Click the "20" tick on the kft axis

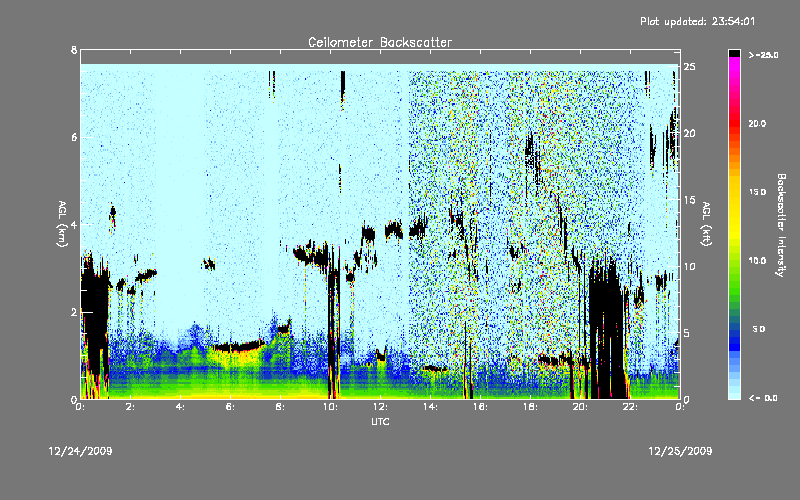coord(689,133)
